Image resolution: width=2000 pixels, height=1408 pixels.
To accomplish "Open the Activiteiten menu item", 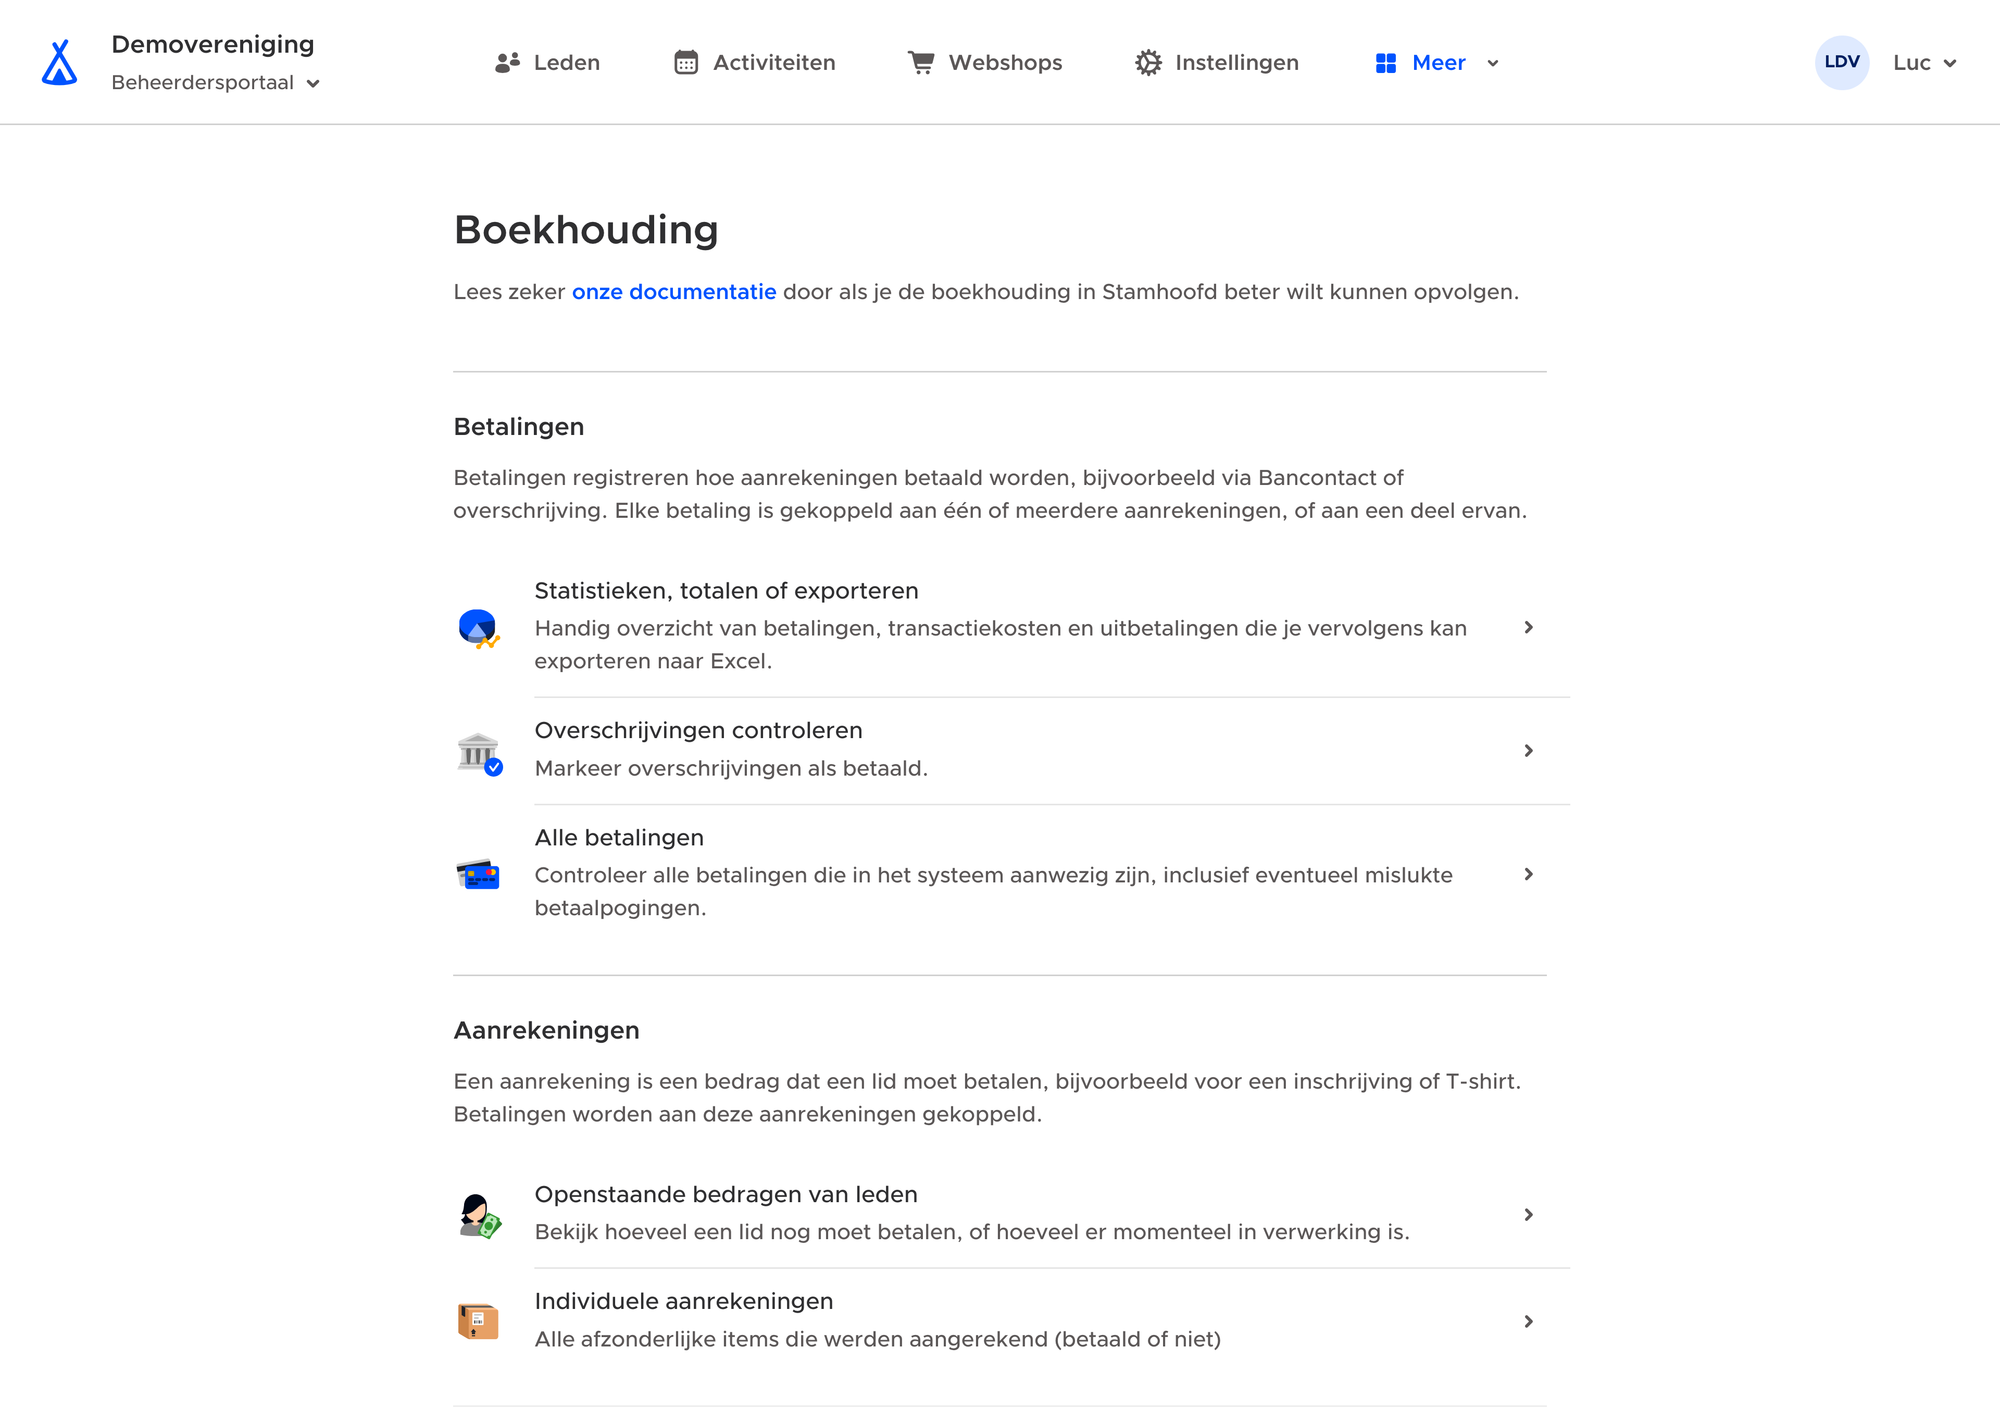I will [755, 62].
